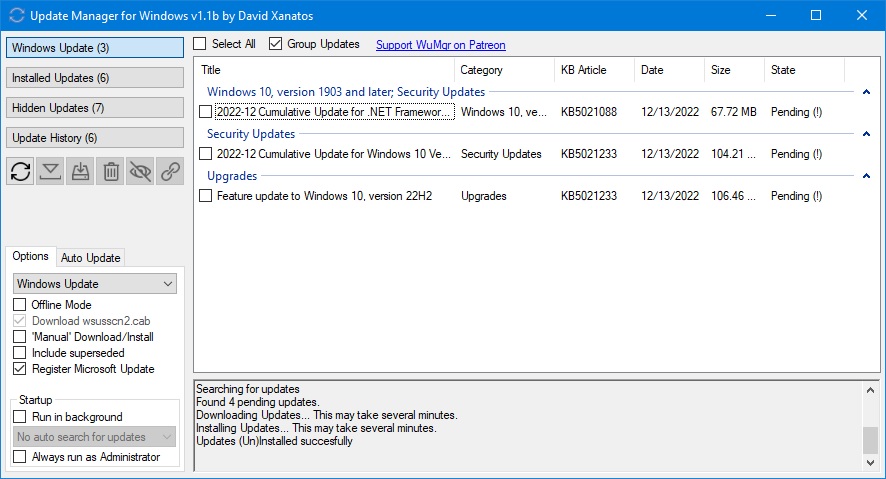
Task: Disable Register Microsoft Update checkbox
Action: [x=20, y=369]
